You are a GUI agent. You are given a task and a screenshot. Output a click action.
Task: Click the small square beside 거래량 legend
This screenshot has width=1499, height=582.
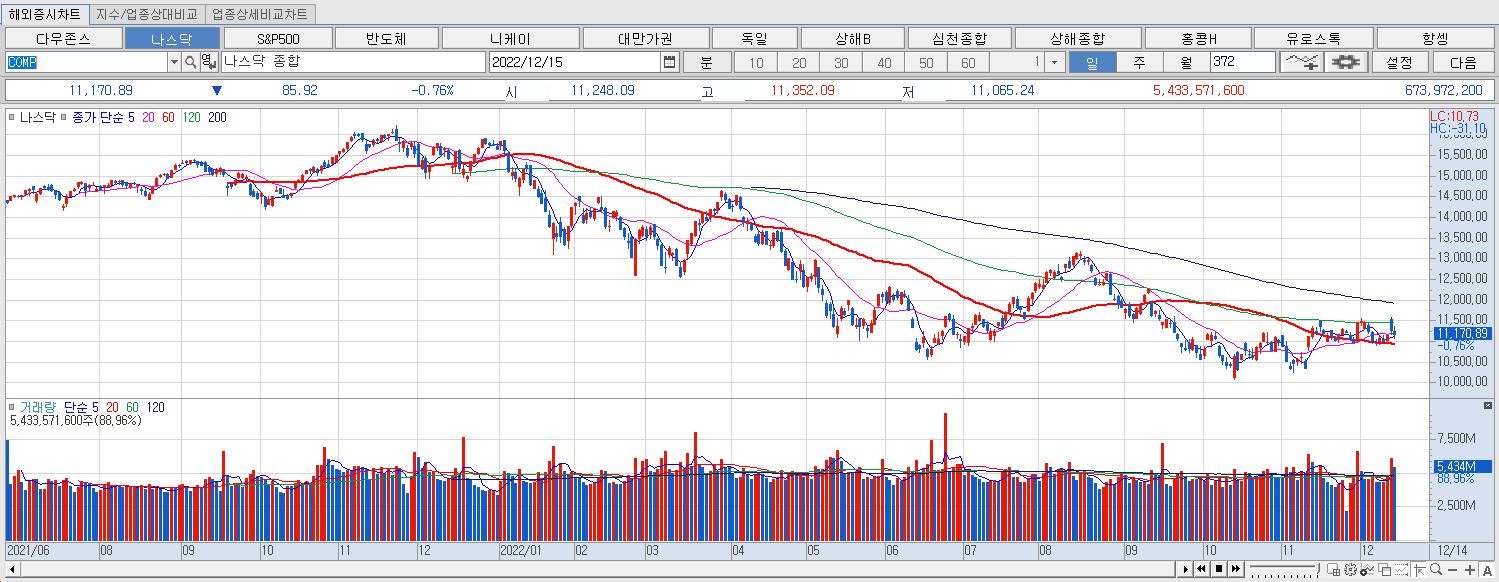11,408
